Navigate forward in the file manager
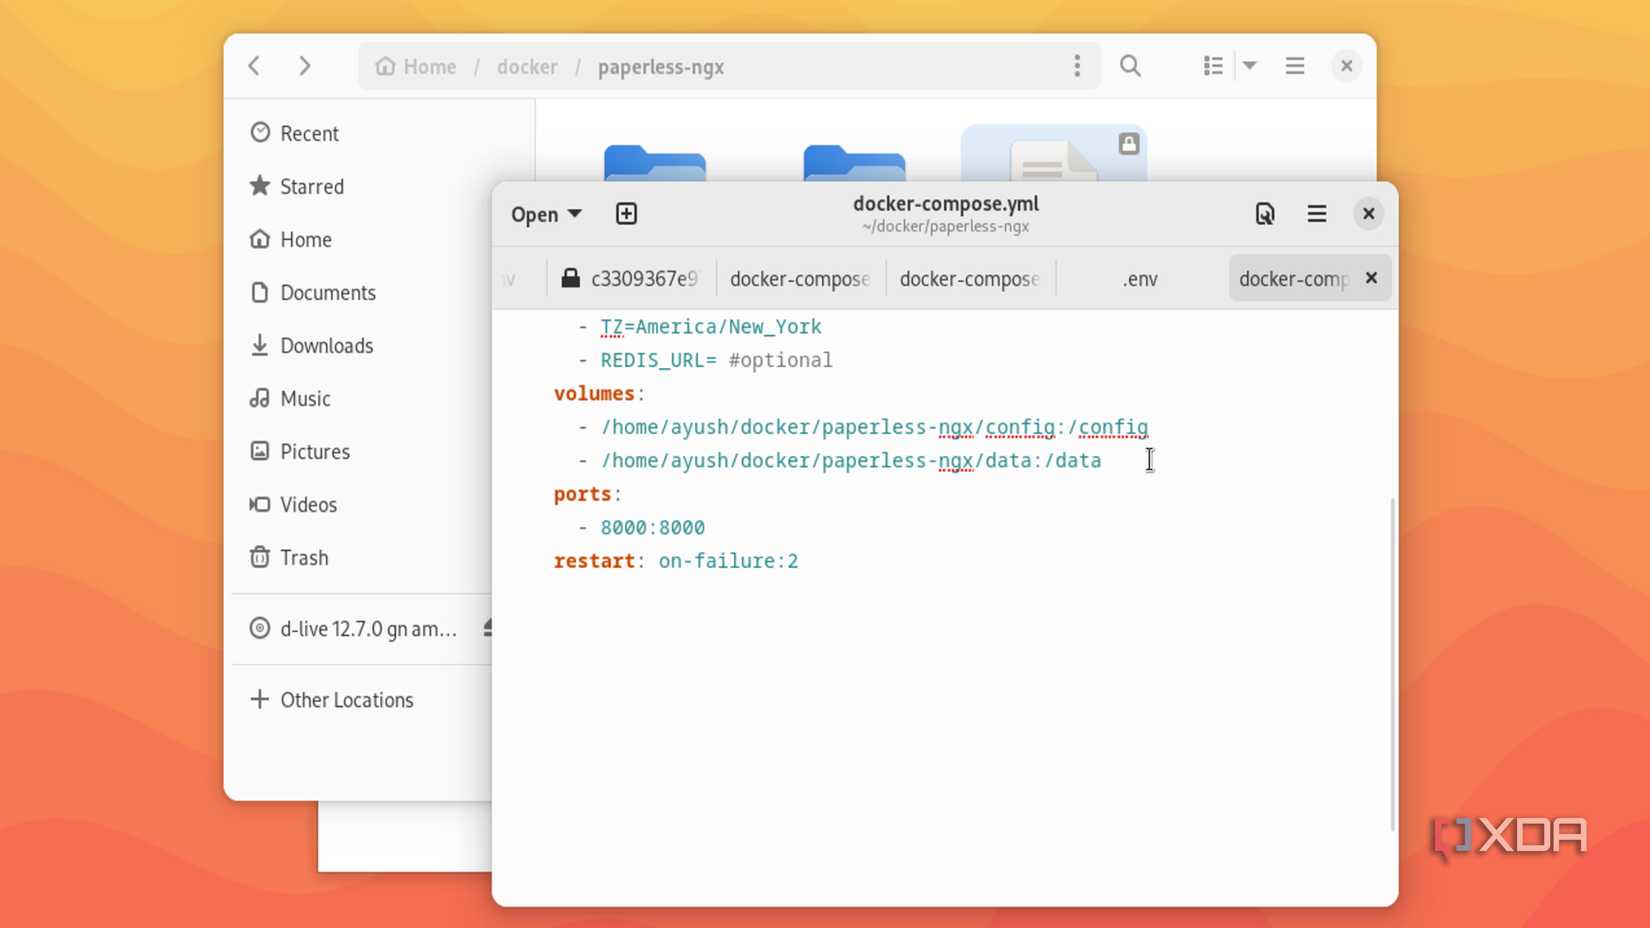 (305, 66)
